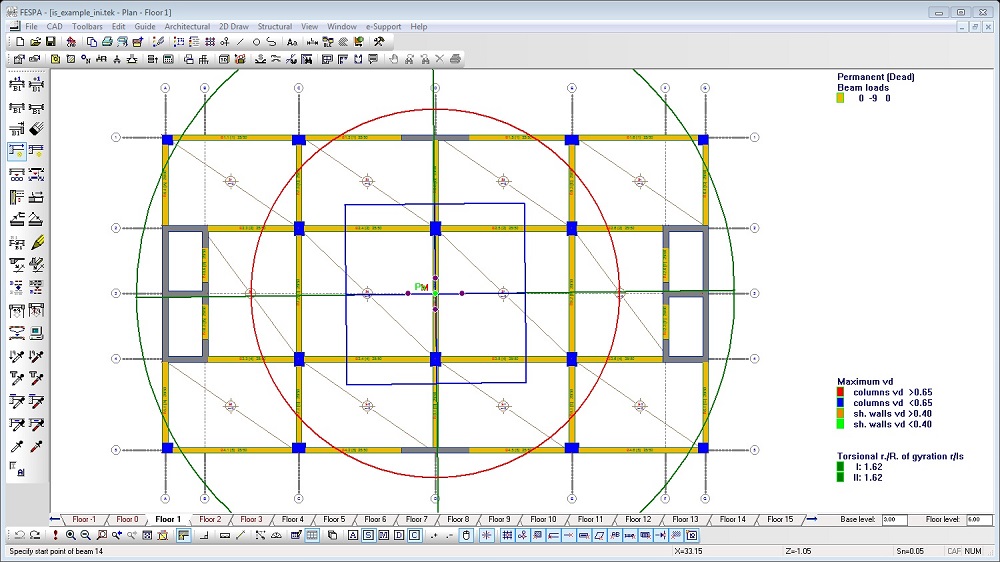Click the calculator icon in second toolbar
Image resolution: width=1000 pixels, height=562 pixels.
[168, 59]
